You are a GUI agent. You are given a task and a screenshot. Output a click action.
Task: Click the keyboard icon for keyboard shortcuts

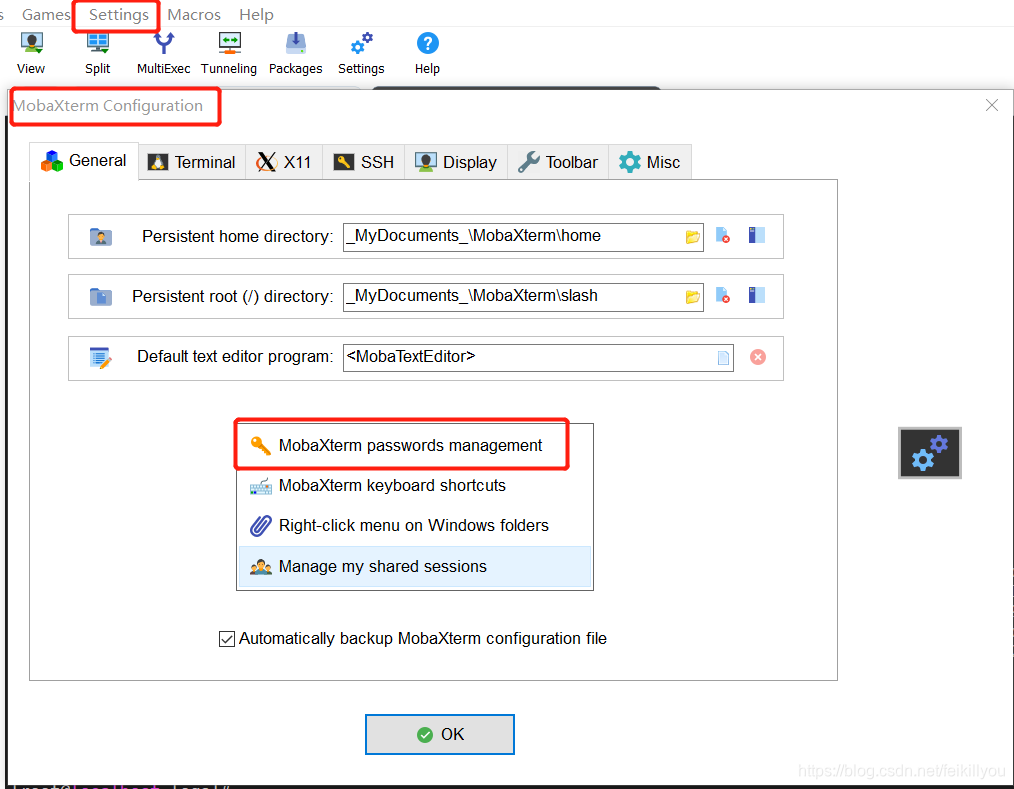pos(261,486)
